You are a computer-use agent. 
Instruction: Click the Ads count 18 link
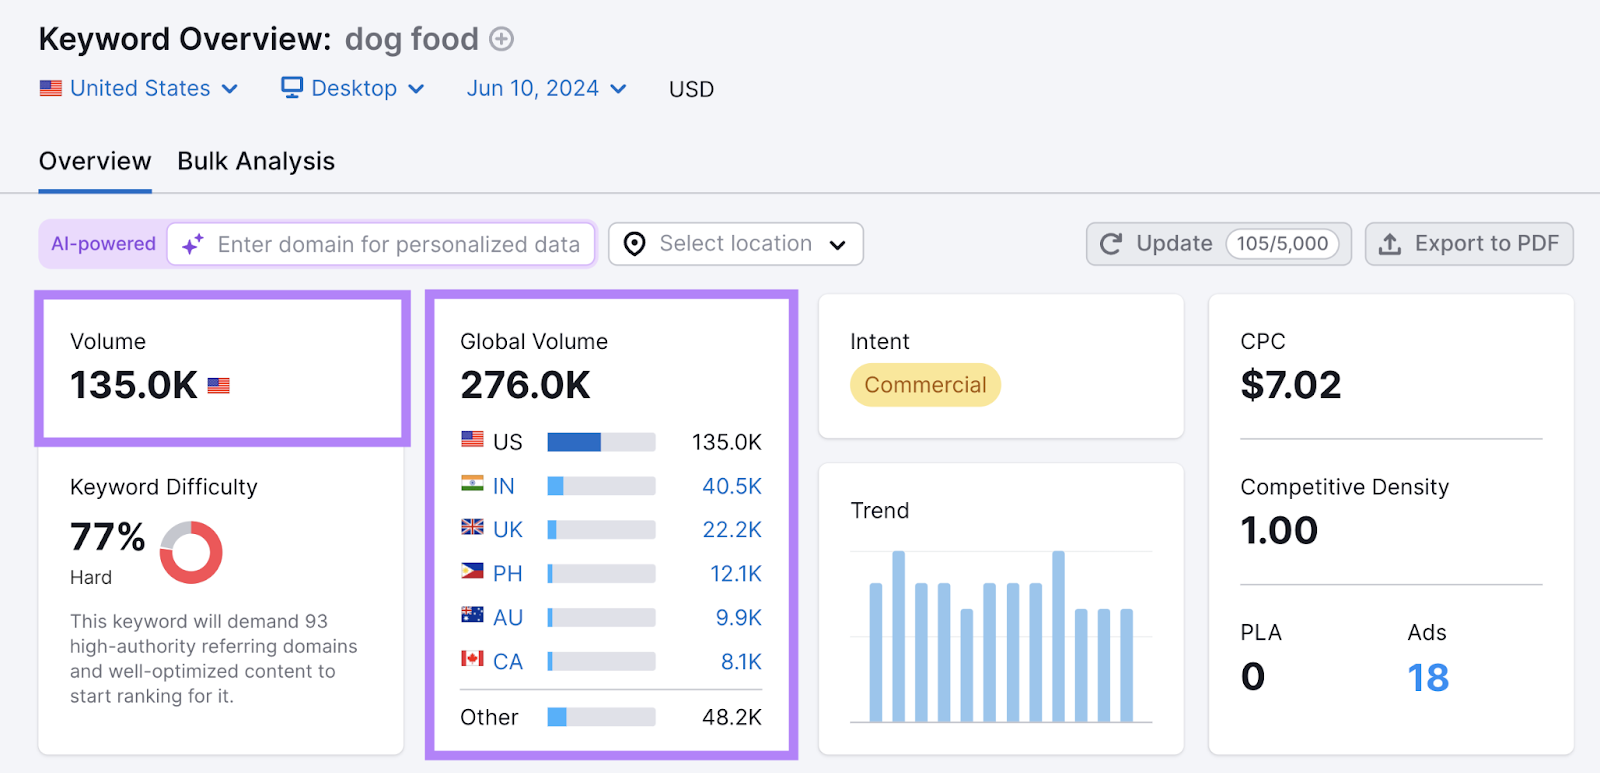pyautogui.click(x=1428, y=678)
